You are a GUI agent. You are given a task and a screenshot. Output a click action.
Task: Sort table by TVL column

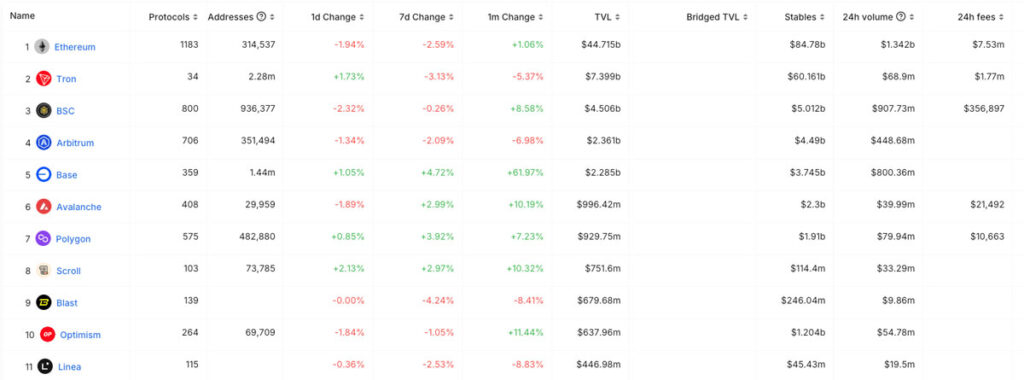607,17
